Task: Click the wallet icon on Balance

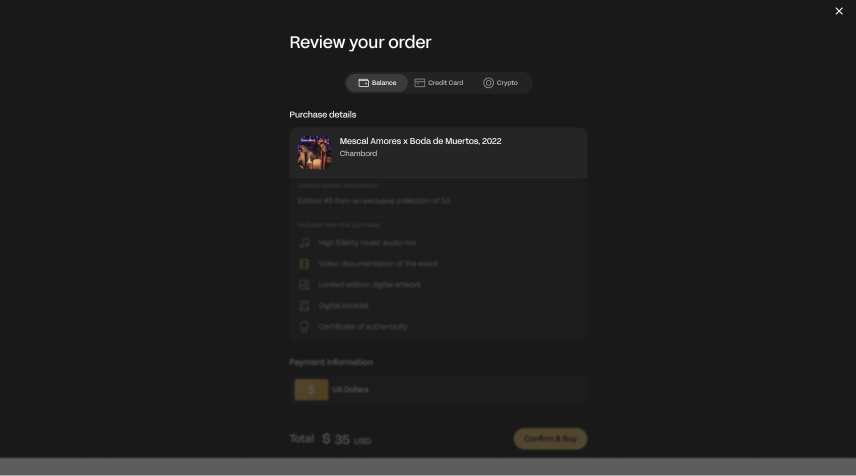Action: [x=364, y=83]
